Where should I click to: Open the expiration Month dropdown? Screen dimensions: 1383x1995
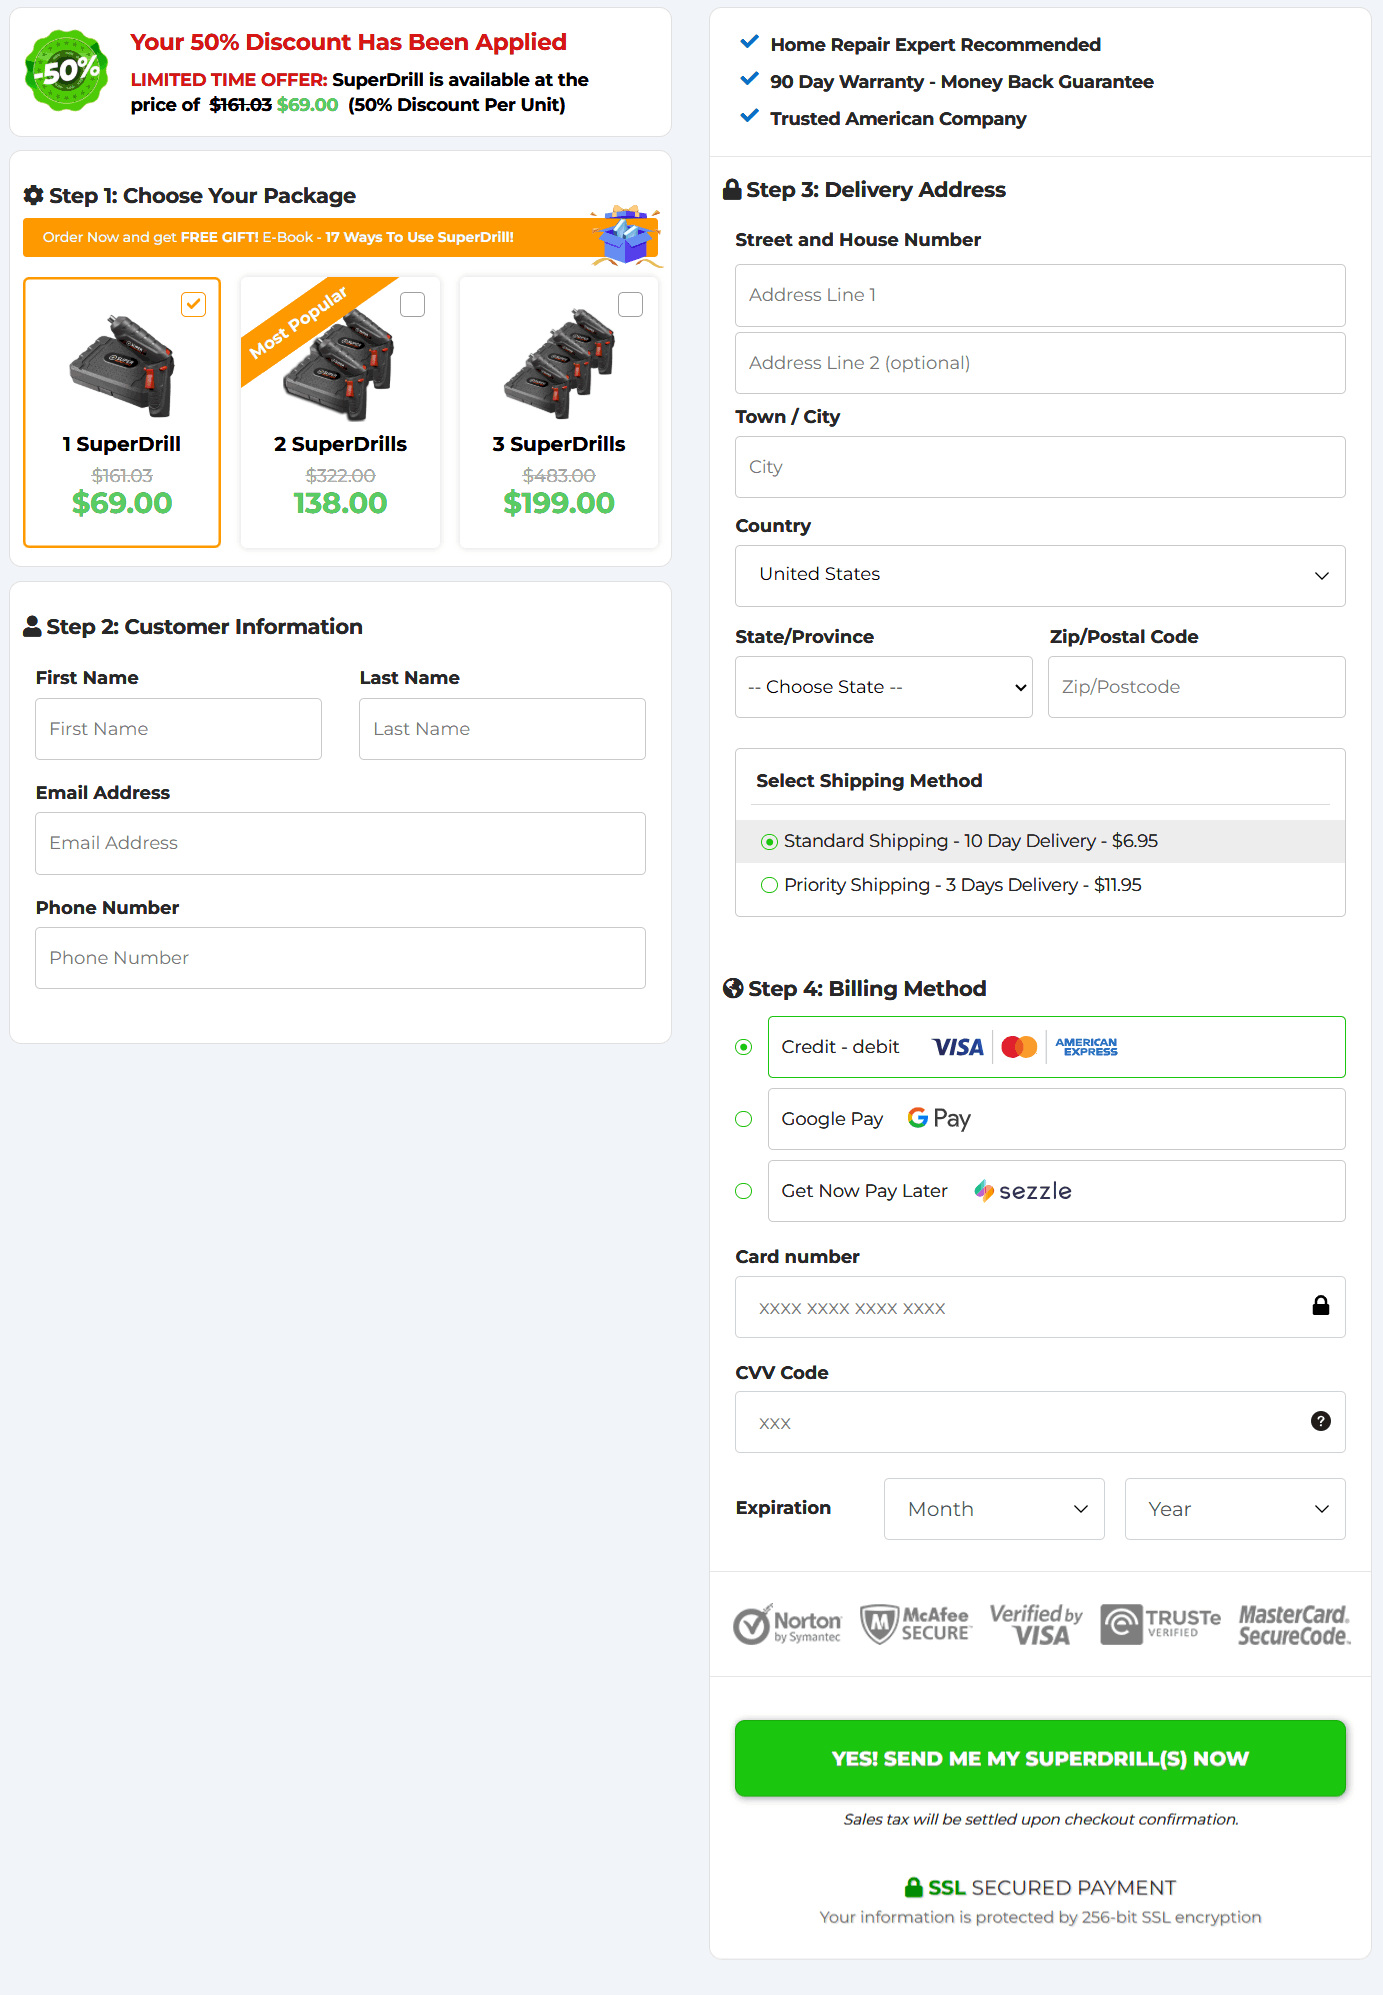(x=994, y=1509)
